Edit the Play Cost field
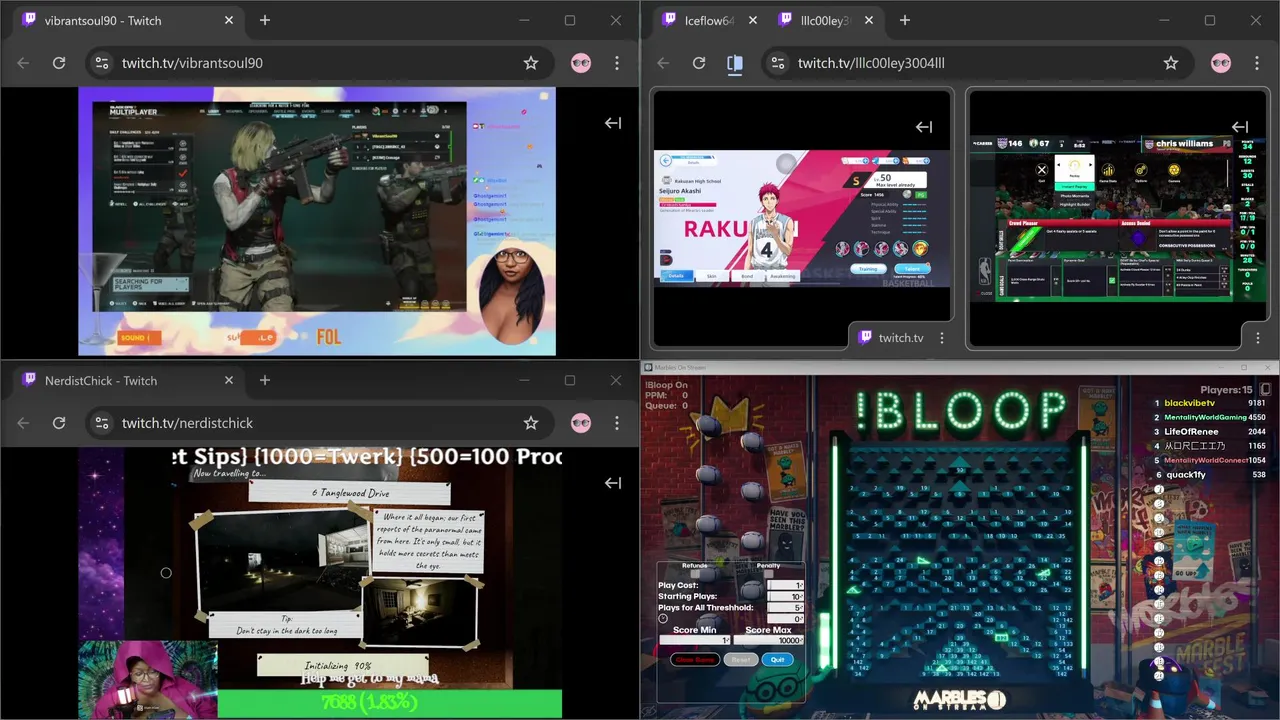This screenshot has height=720, width=1280. click(785, 585)
